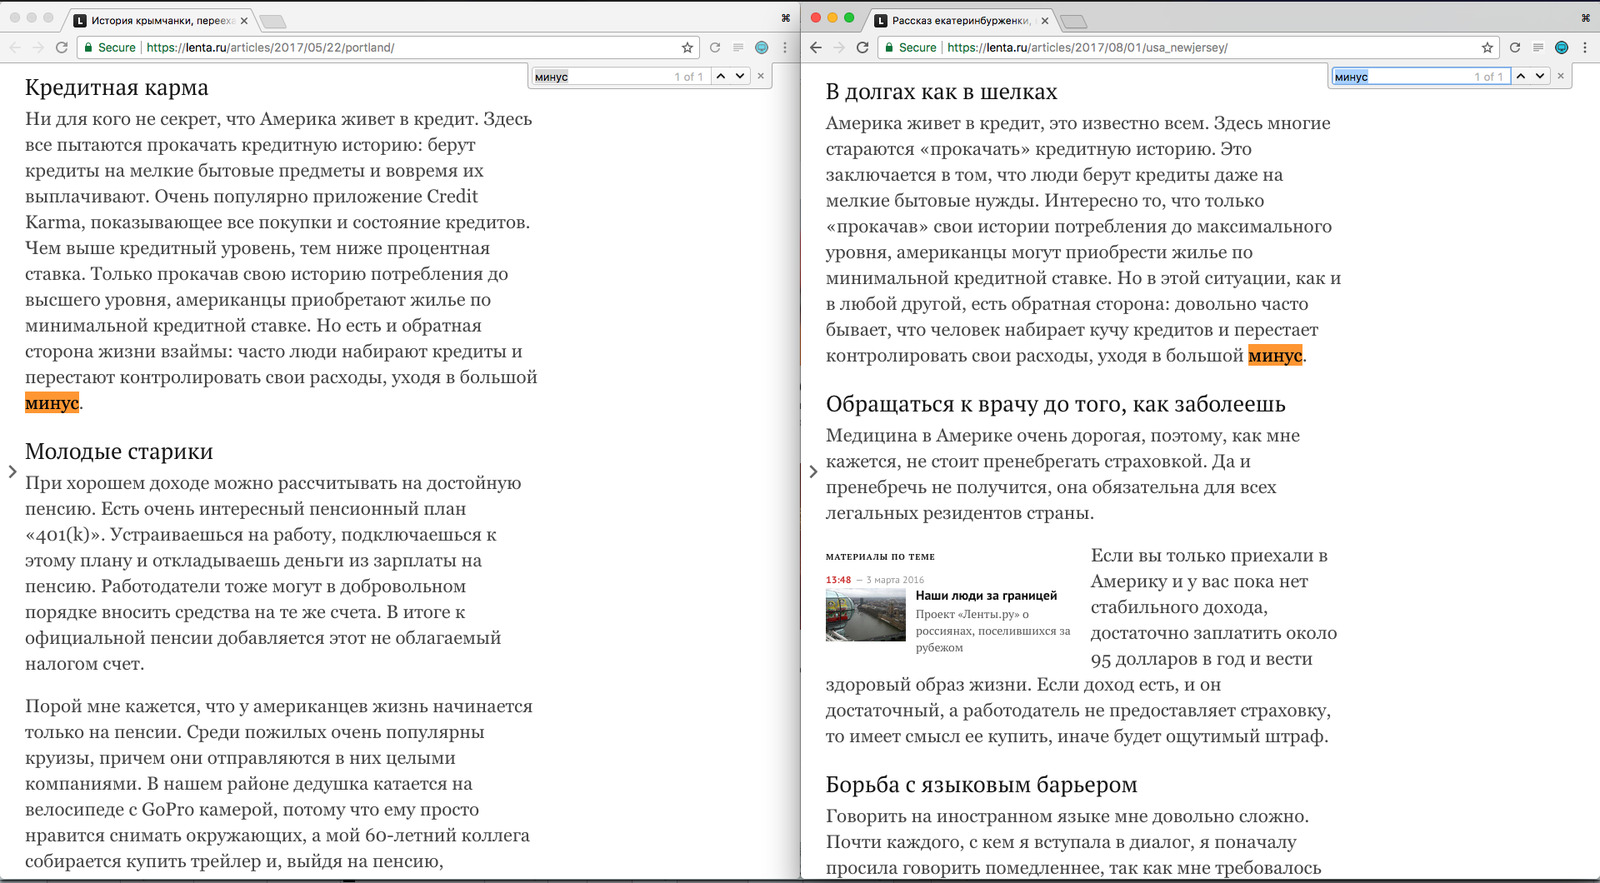
Task: Click Secure lock icon in right window address bar
Action: tap(890, 47)
